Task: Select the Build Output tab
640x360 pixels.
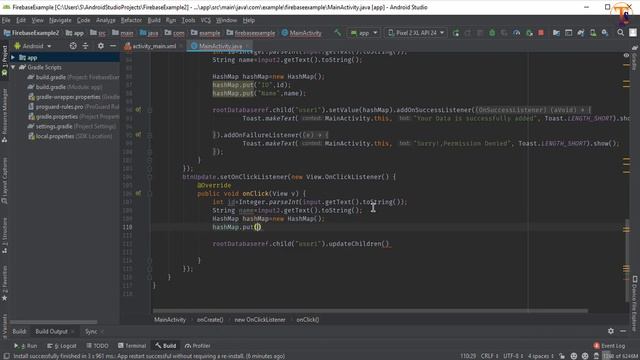Action: (x=51, y=331)
